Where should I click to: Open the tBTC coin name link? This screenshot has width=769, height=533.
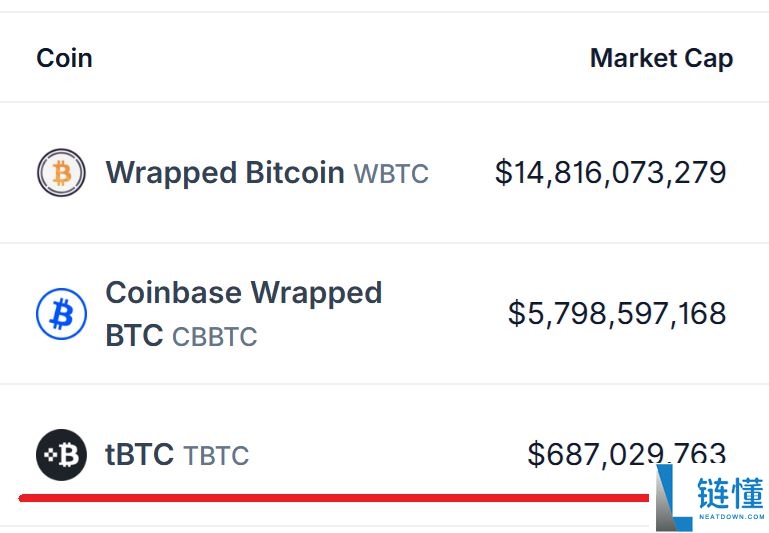pyautogui.click(x=139, y=455)
